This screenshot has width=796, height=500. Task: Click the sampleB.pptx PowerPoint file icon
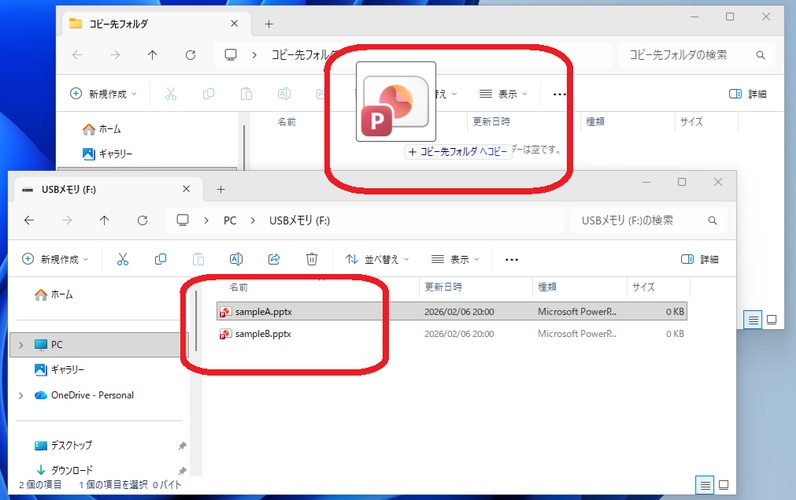pyautogui.click(x=225, y=334)
